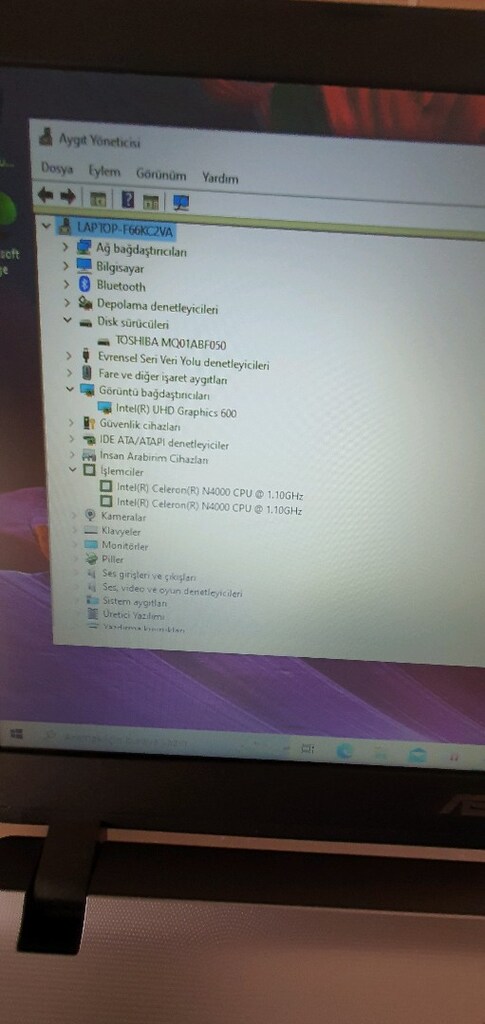
Task: Click the Bluetooth logo icon
Action: pyautogui.click(x=84, y=284)
